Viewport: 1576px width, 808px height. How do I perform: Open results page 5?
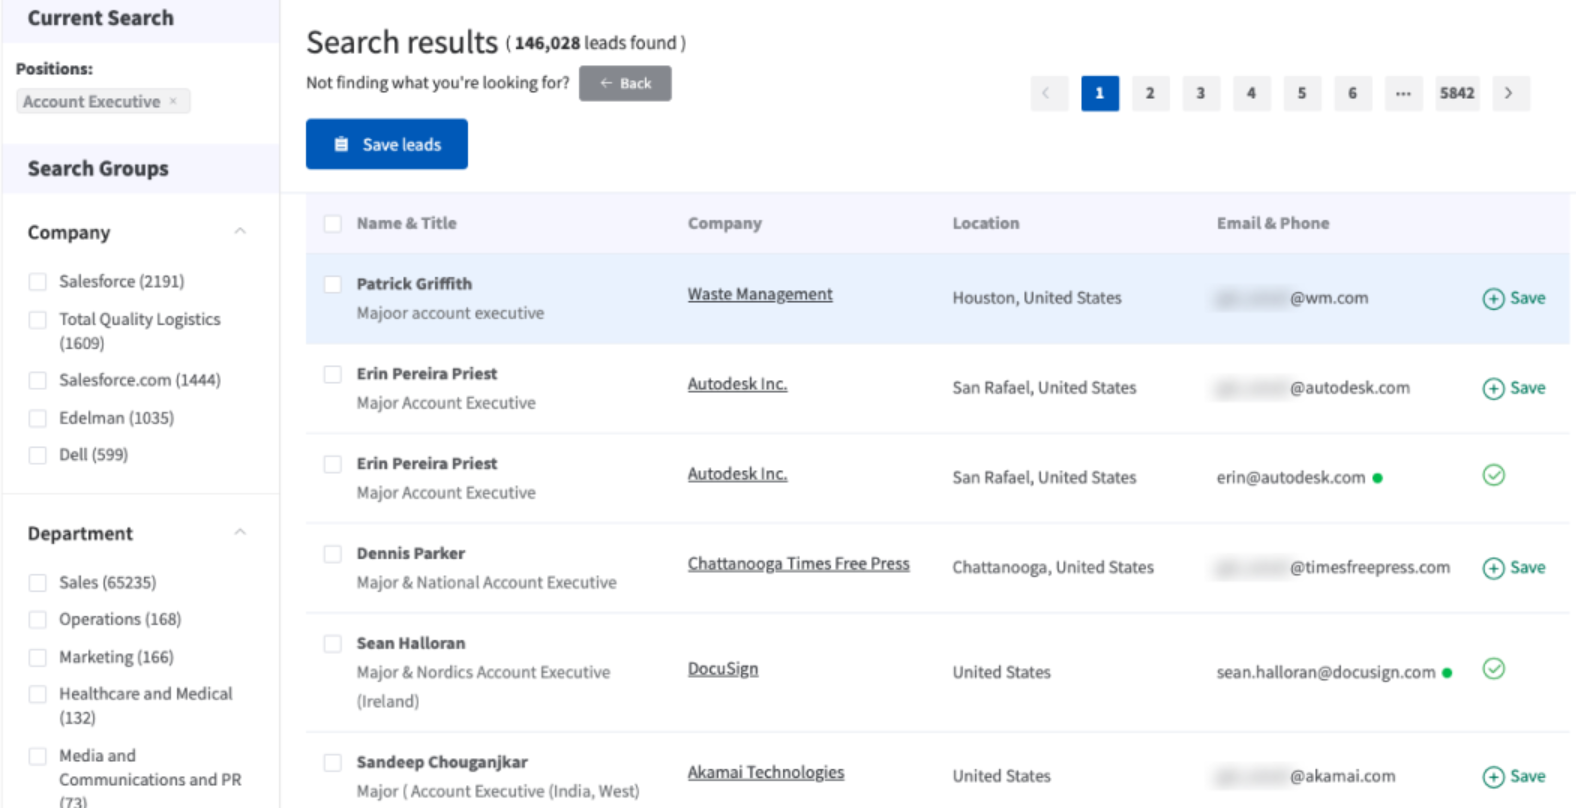1302,93
